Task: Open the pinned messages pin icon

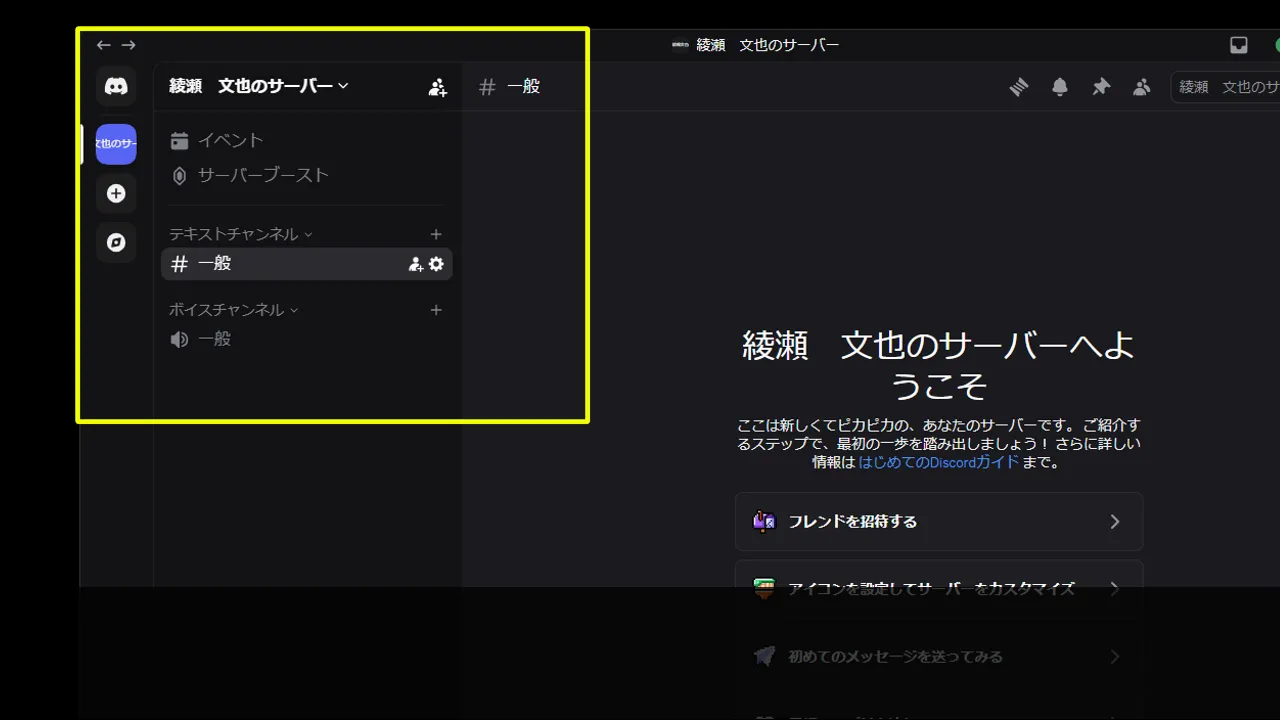Action: click(x=1100, y=86)
